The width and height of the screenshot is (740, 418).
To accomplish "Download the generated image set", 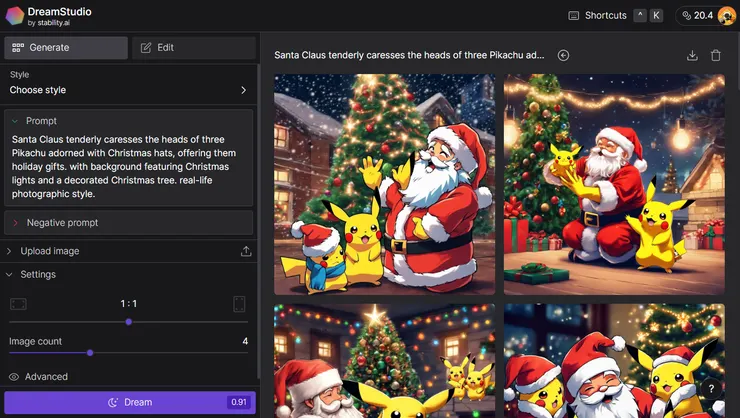I will (692, 55).
